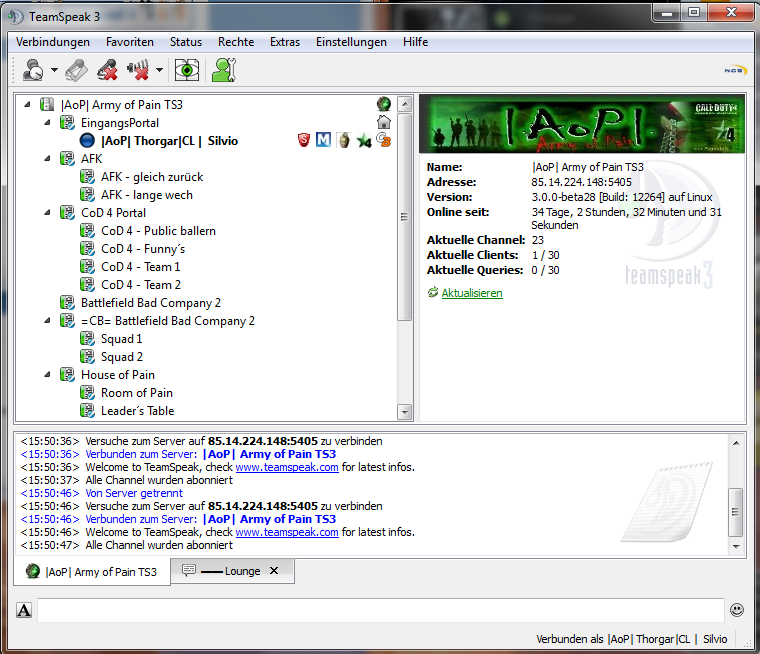Select channel CoD 4 - Team 1
Image resolution: width=760 pixels, height=654 pixels.
pyautogui.click(x=141, y=267)
